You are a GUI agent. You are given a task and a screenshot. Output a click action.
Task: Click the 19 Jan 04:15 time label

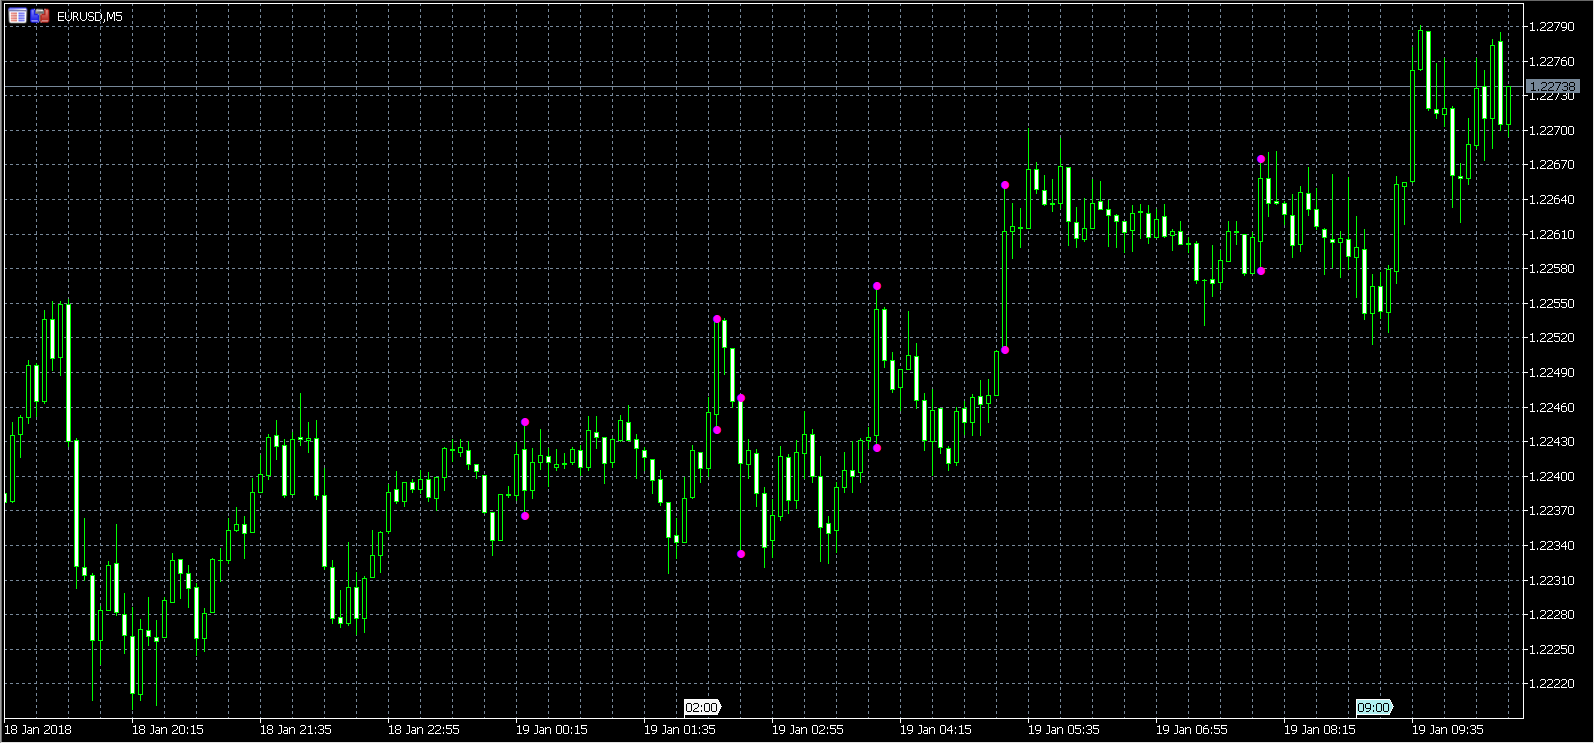(935, 730)
